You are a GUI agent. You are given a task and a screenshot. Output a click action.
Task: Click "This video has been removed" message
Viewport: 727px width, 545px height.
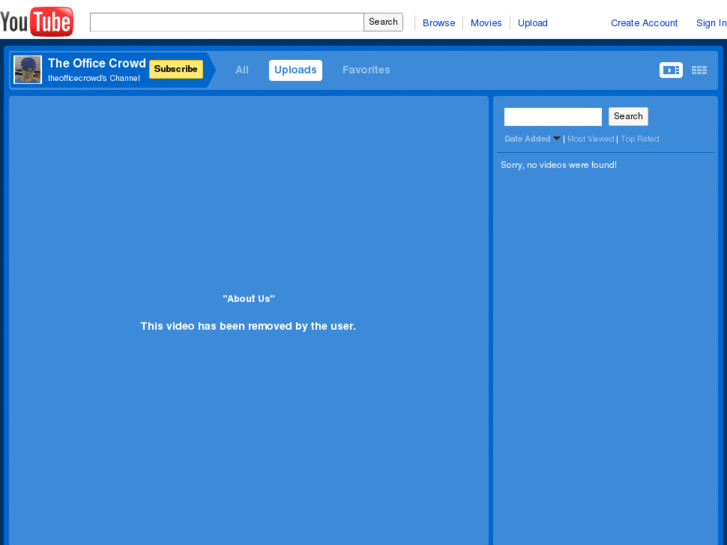248,326
